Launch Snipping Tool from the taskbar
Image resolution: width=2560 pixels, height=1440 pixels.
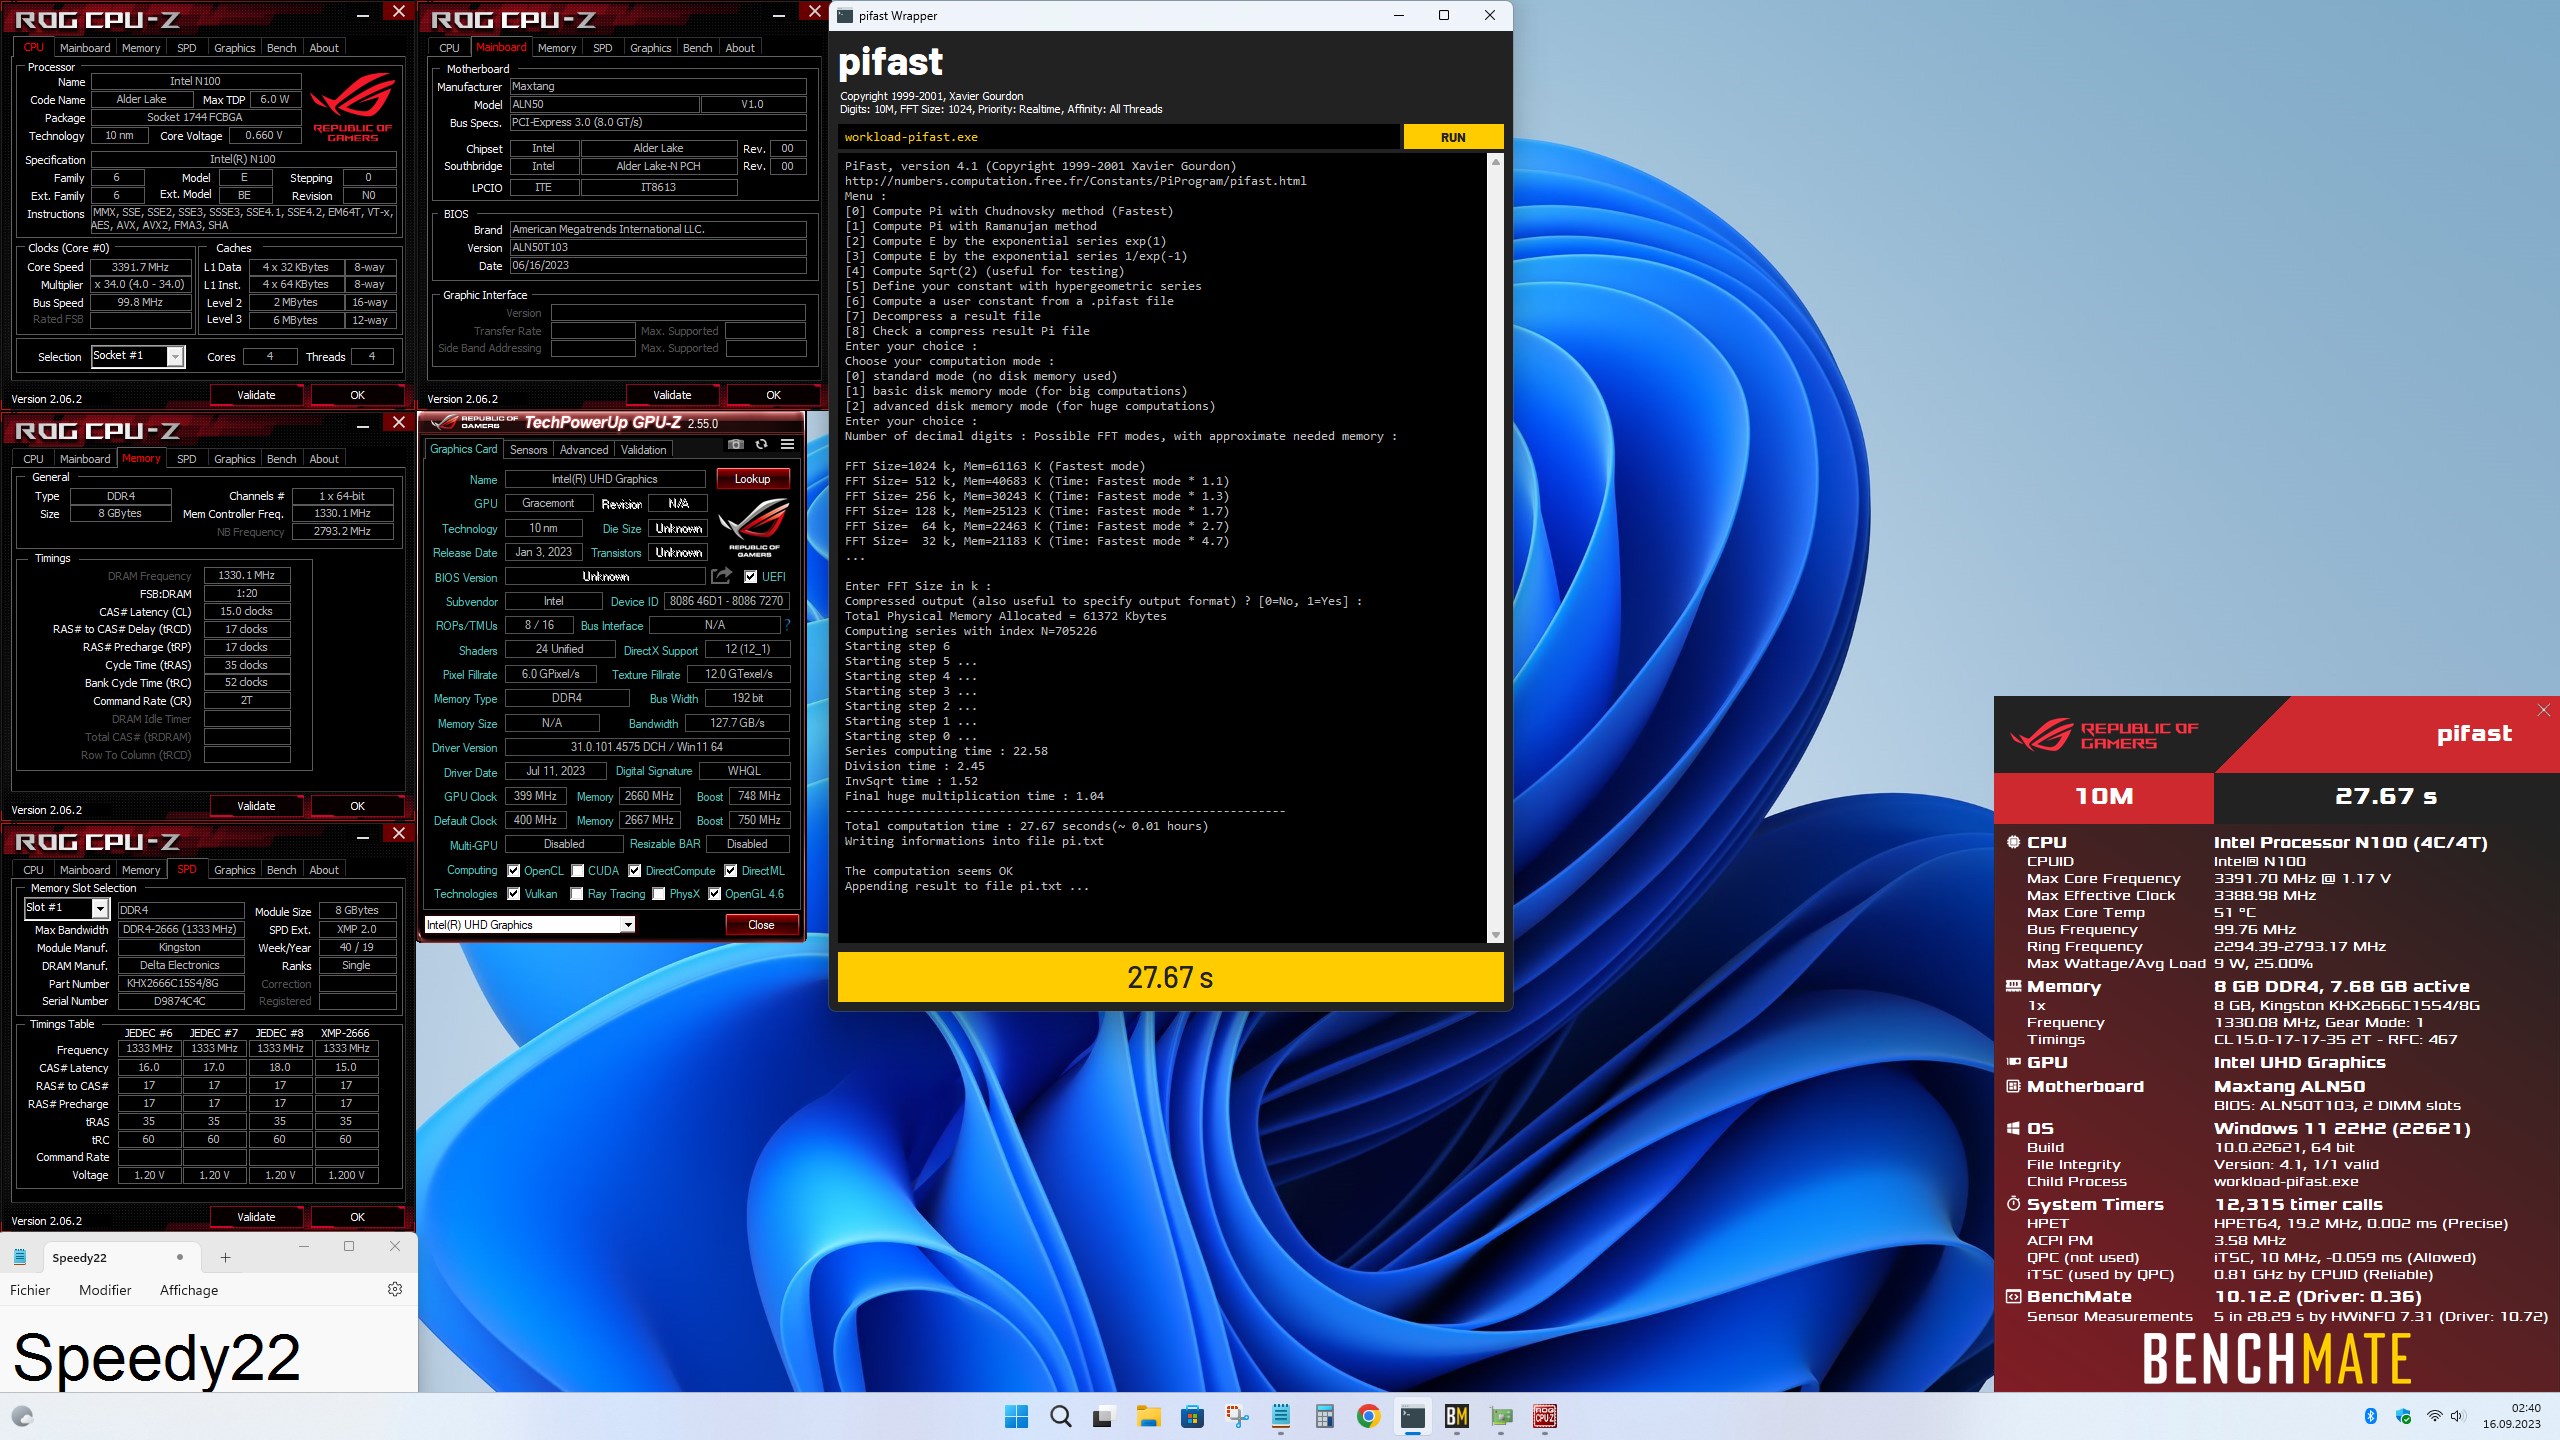tap(1236, 1416)
